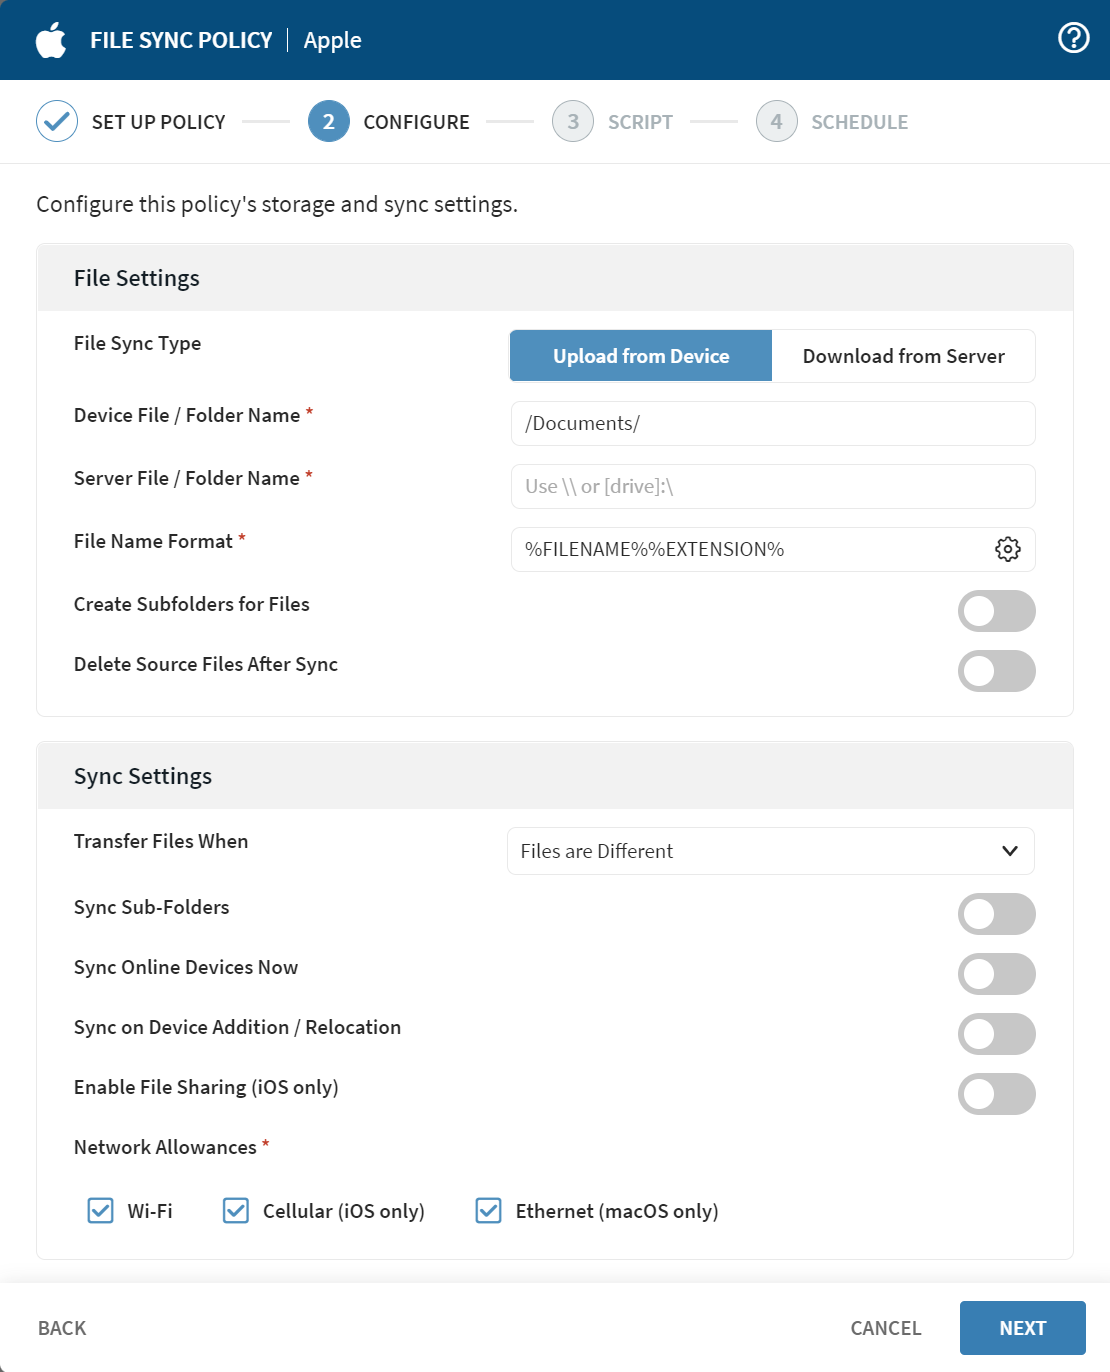Toggle Sync on Device Addition / Relocation
Viewport: 1110px width, 1372px height.
(x=996, y=1034)
